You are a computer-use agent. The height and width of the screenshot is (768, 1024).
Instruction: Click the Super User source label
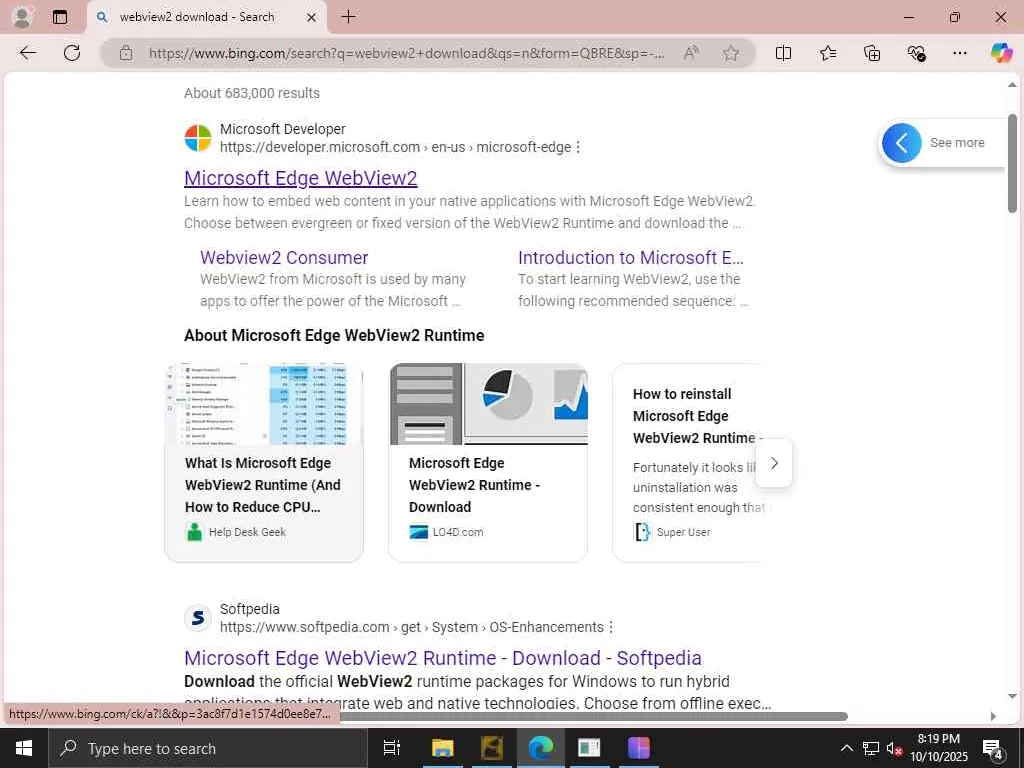[683, 532]
